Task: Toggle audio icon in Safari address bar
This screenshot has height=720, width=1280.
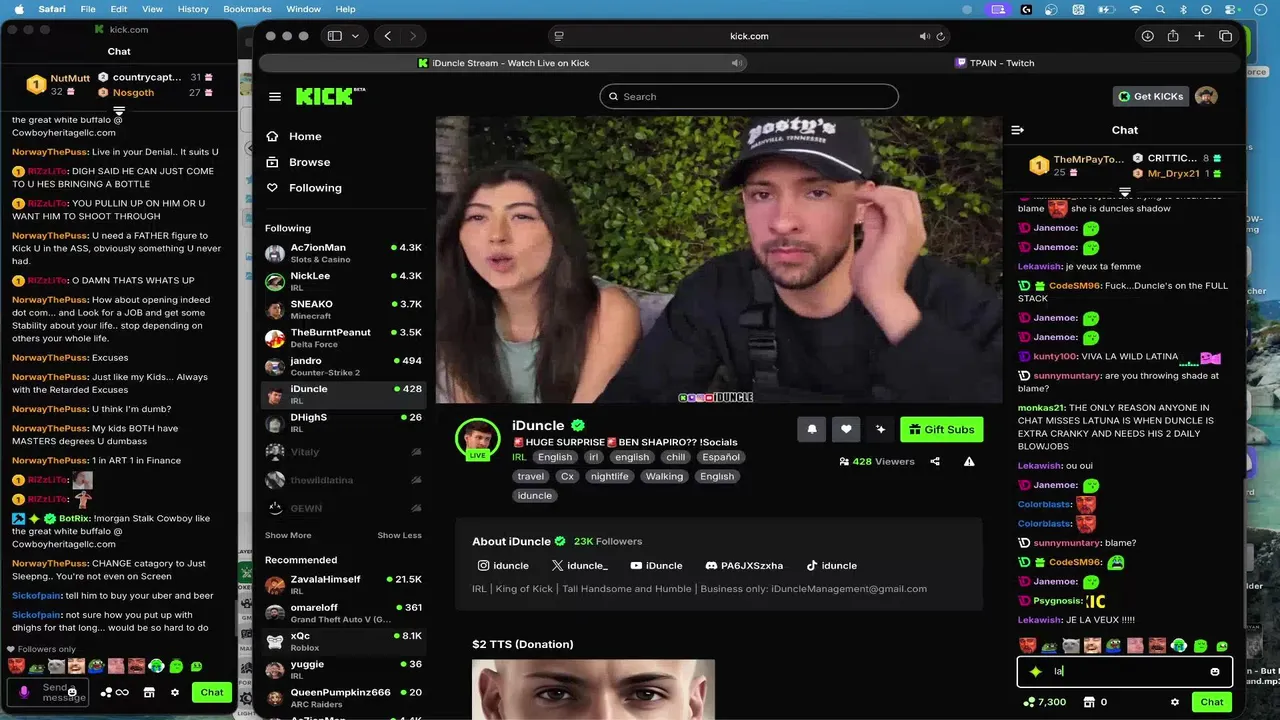Action: pyautogui.click(x=925, y=36)
